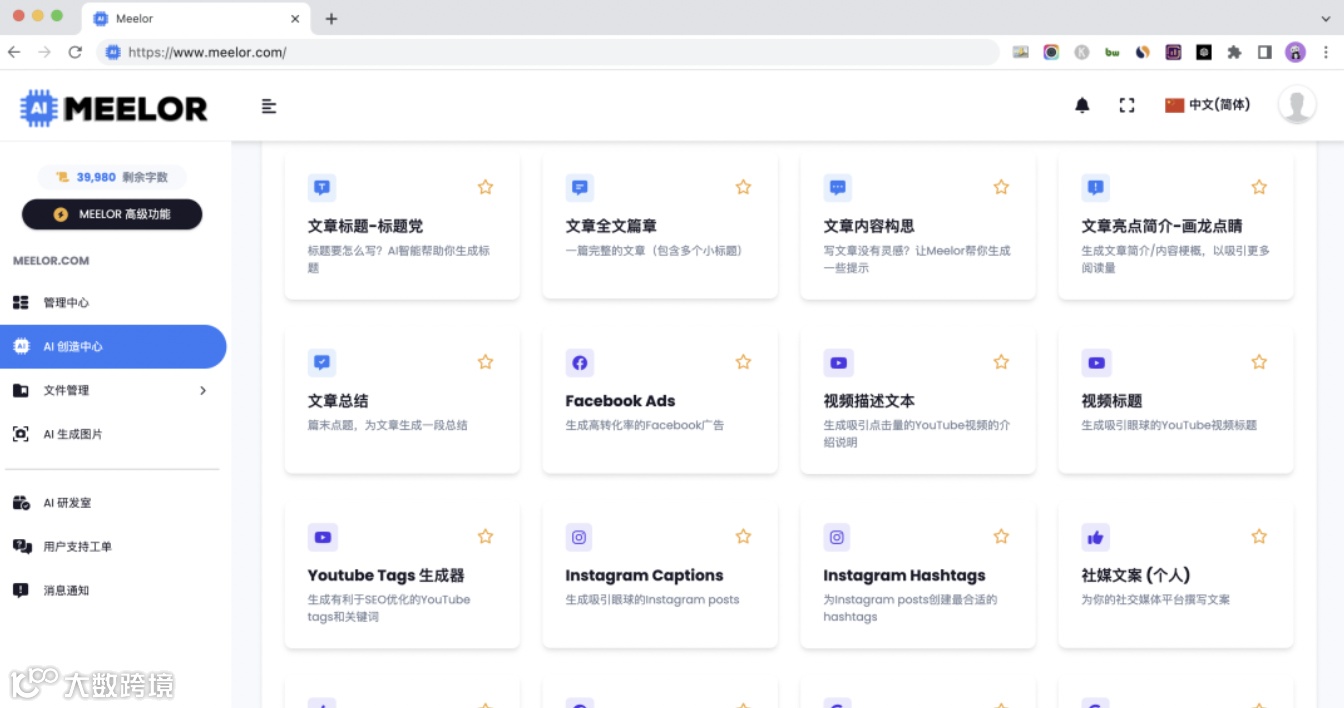
Task: Click the 文章全文篇章 card icon
Action: click(x=580, y=187)
